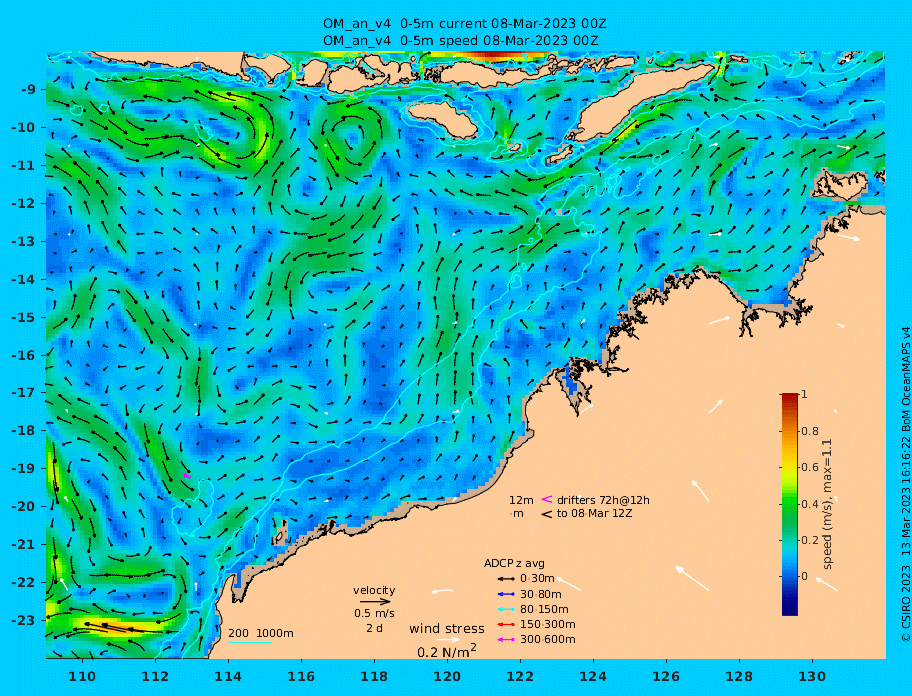Viewport: 912px width, 696px height.
Task: Click the latitude axis label '-18'
Action: coord(24,431)
